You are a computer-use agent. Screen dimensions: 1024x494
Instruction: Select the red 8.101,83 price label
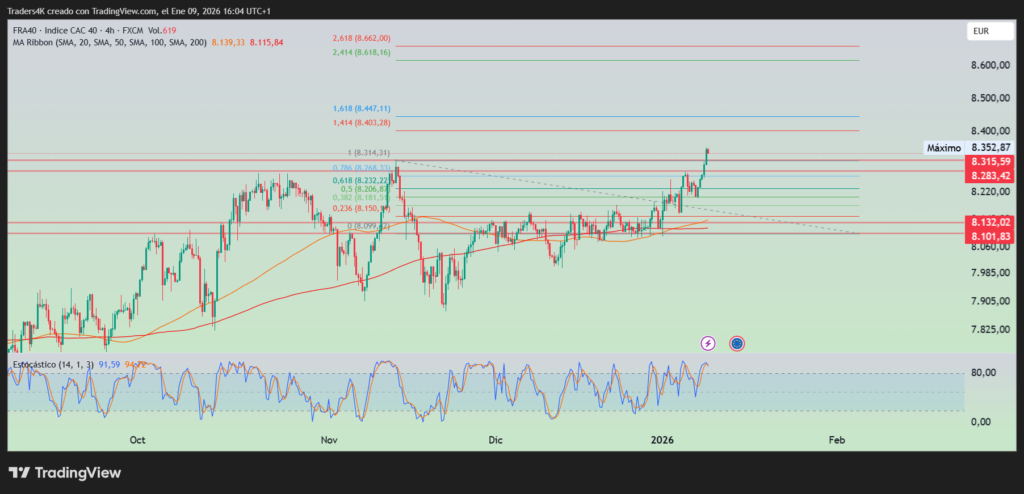(x=990, y=236)
